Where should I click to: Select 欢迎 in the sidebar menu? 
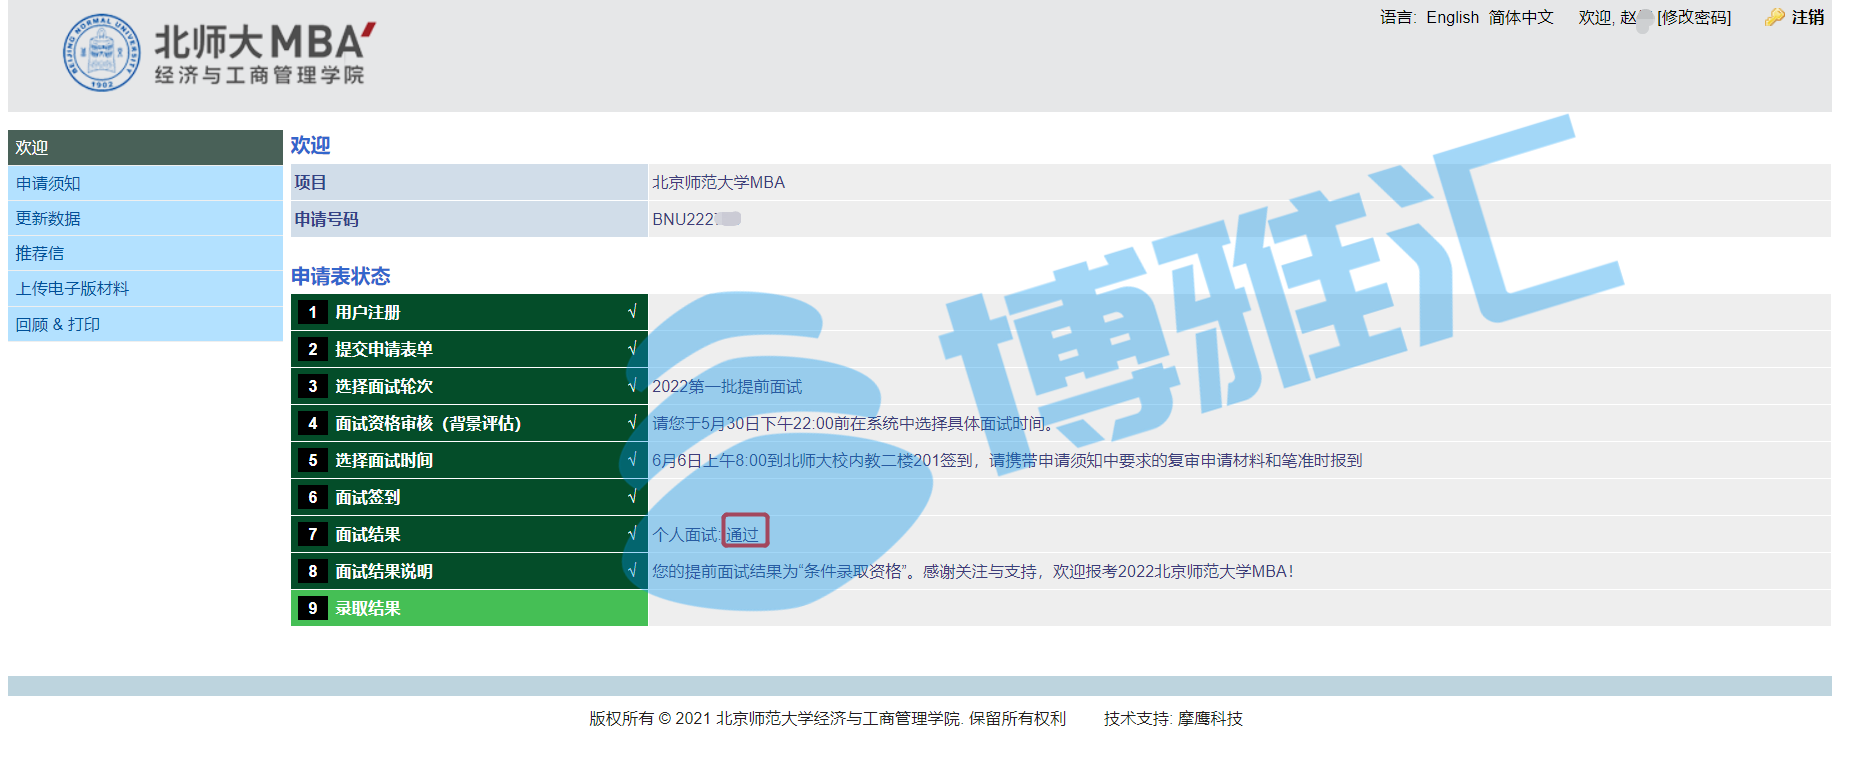click(x=145, y=147)
